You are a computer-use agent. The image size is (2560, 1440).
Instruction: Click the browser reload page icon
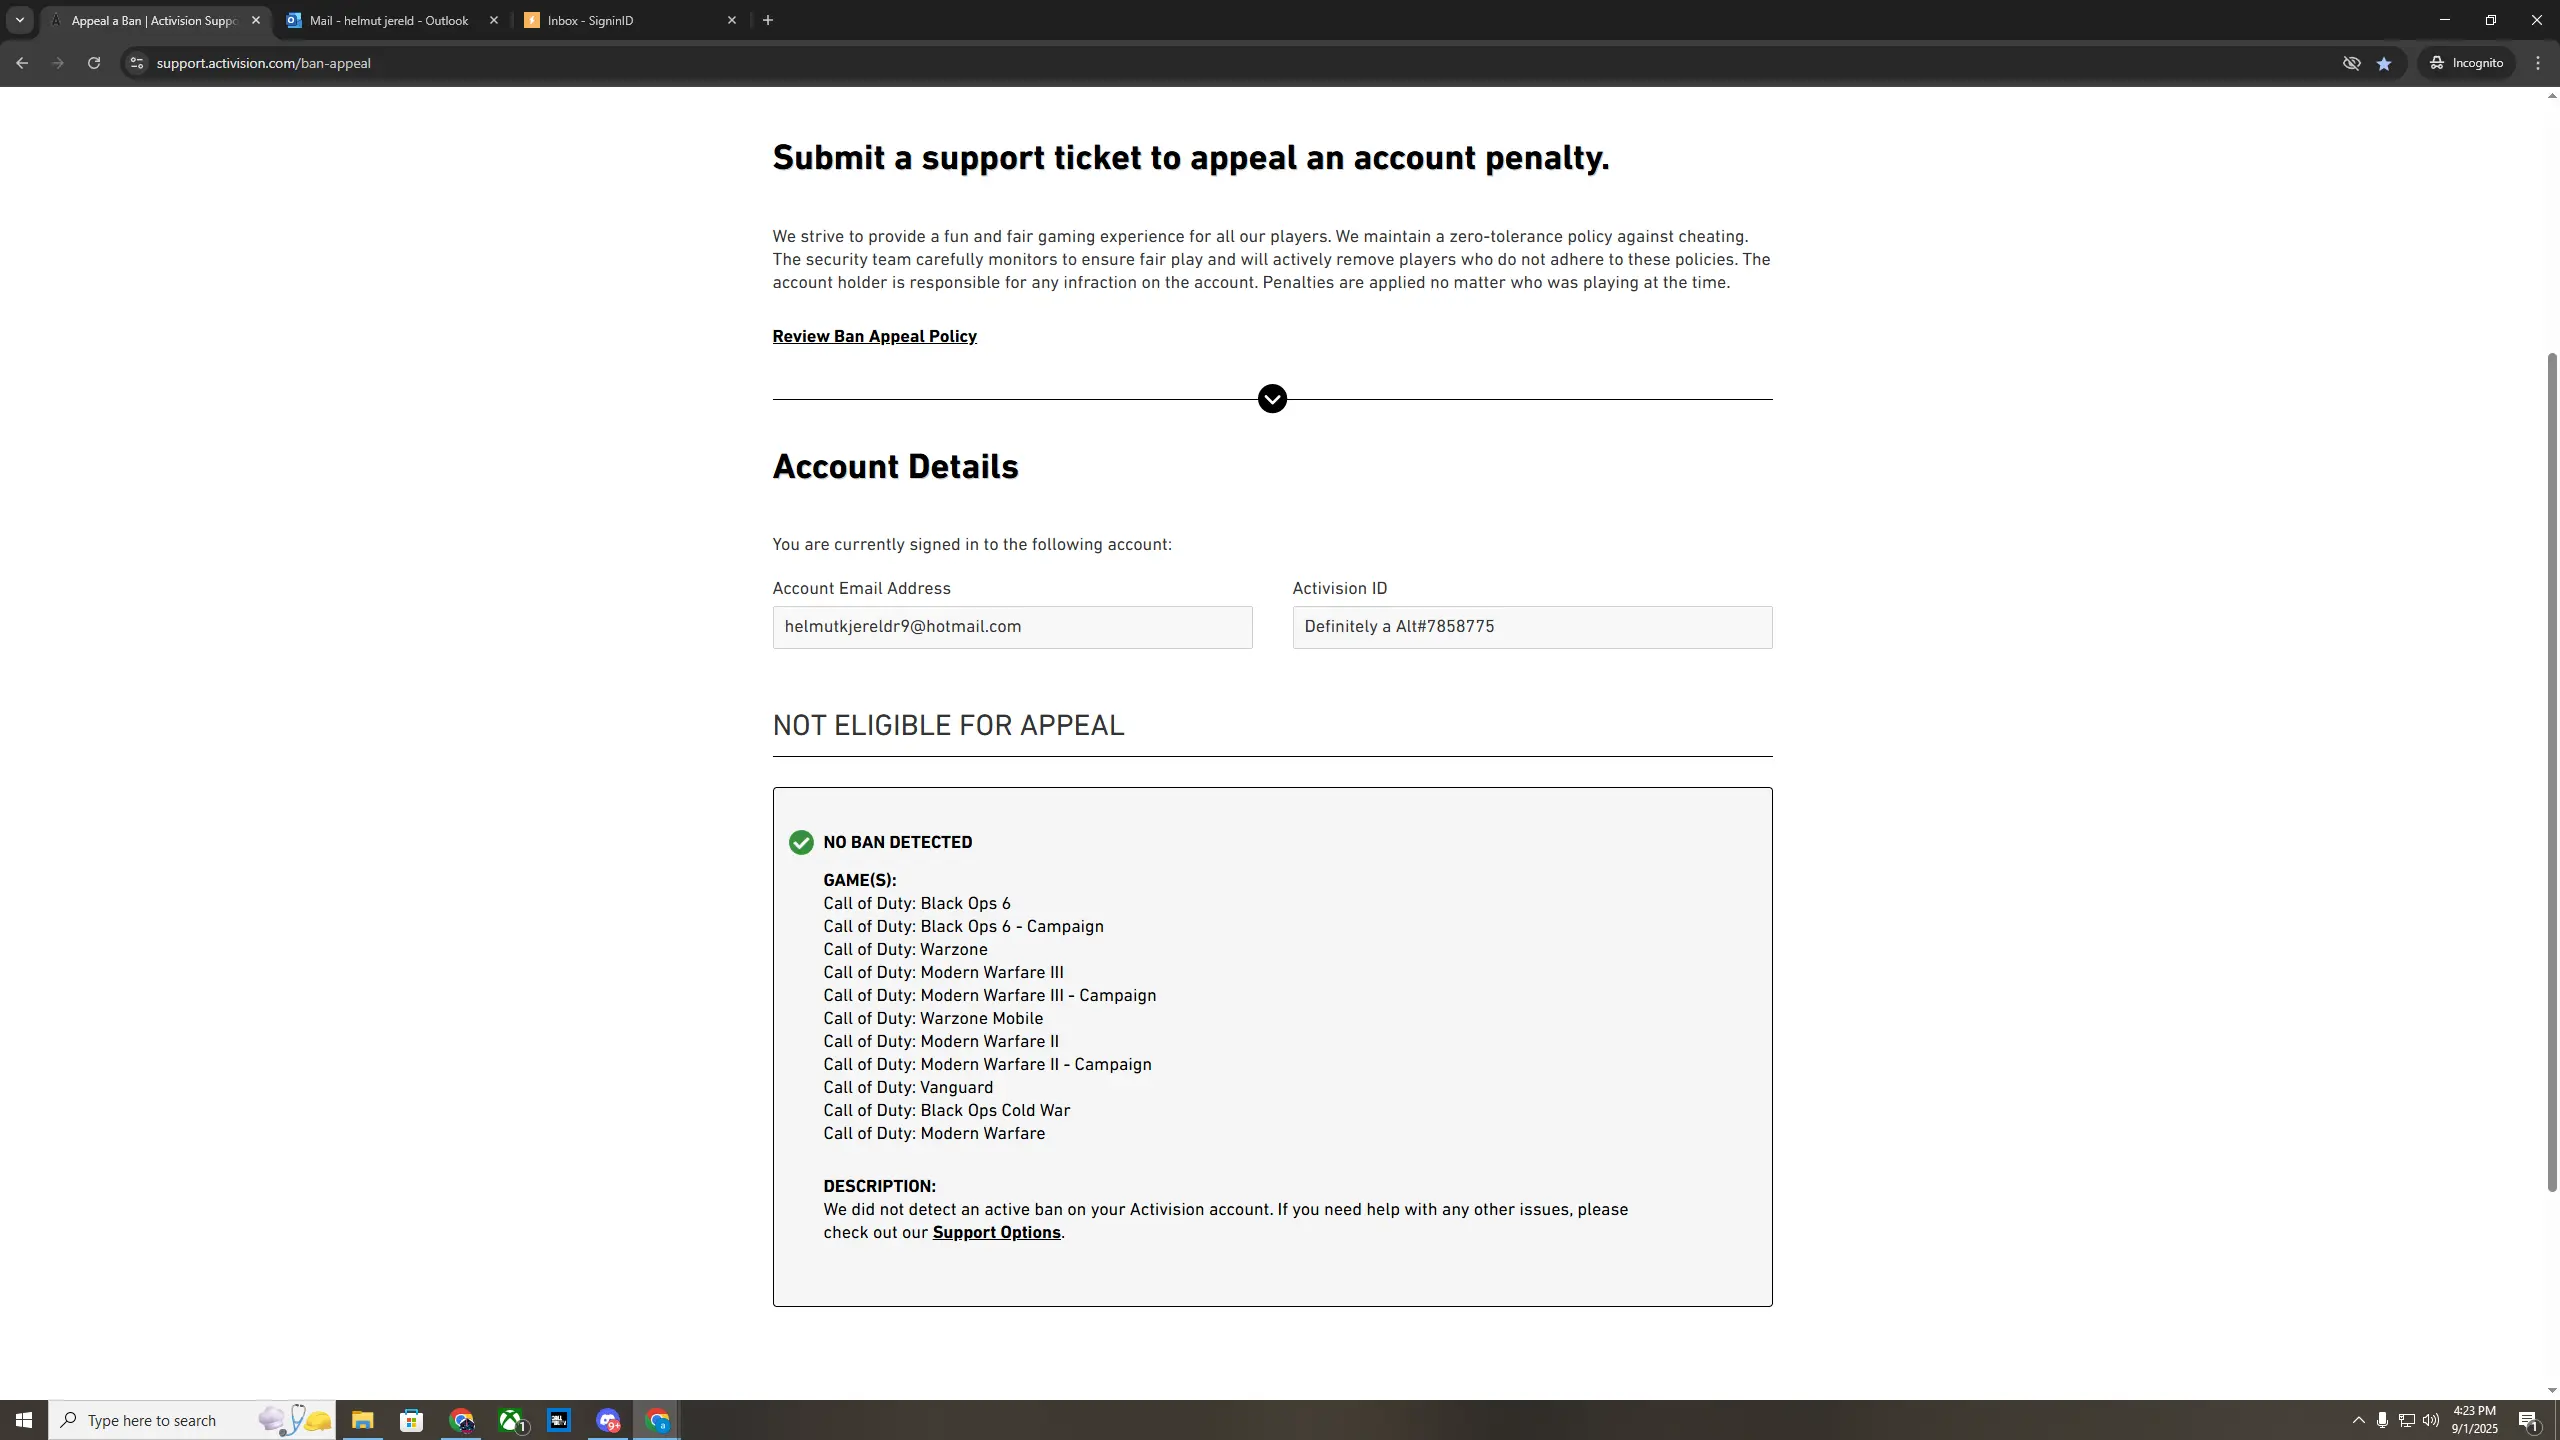point(93,63)
